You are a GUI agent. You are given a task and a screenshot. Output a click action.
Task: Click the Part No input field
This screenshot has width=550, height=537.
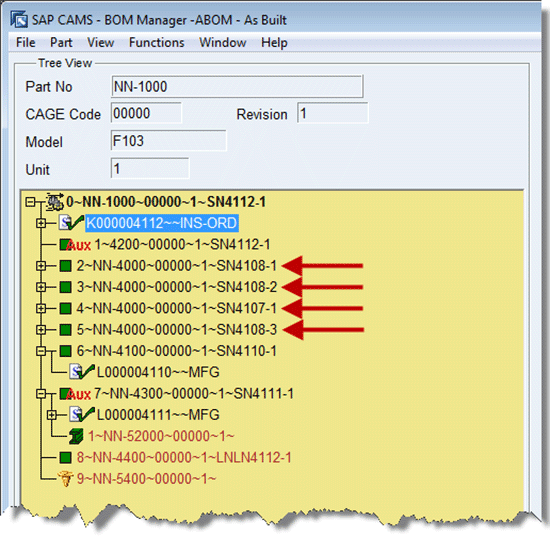(237, 86)
